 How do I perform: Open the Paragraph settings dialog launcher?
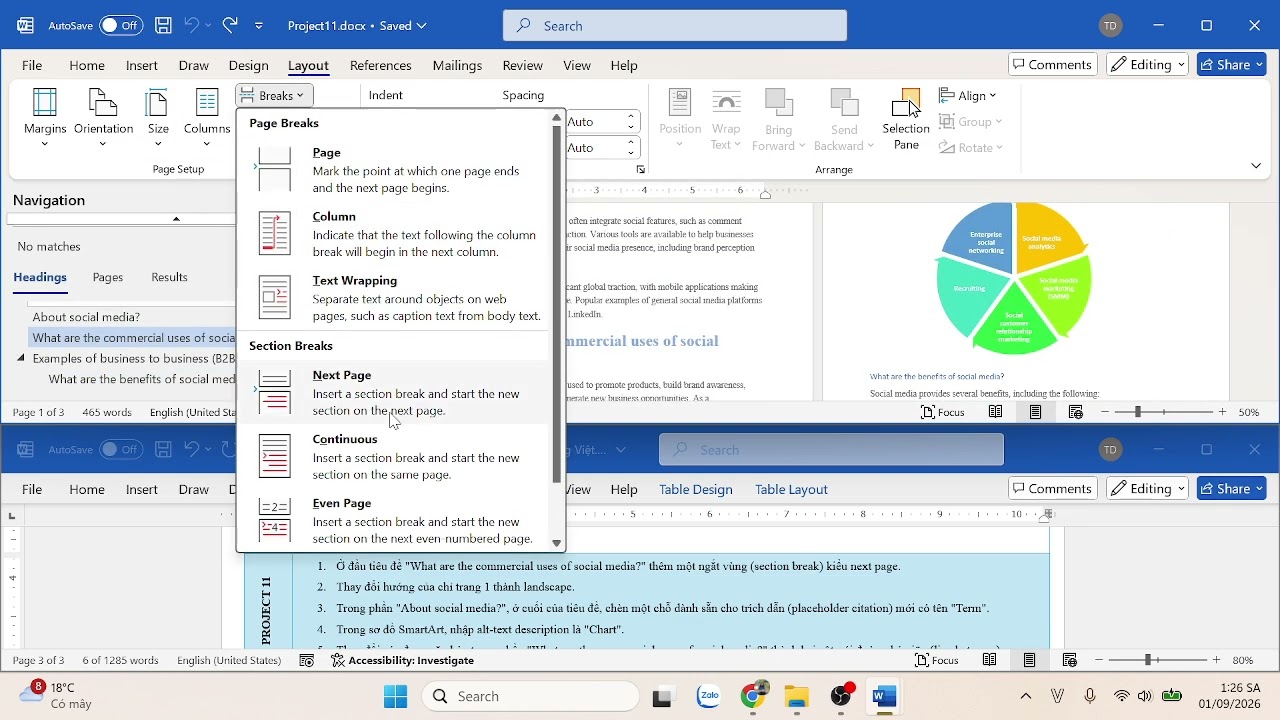(641, 170)
